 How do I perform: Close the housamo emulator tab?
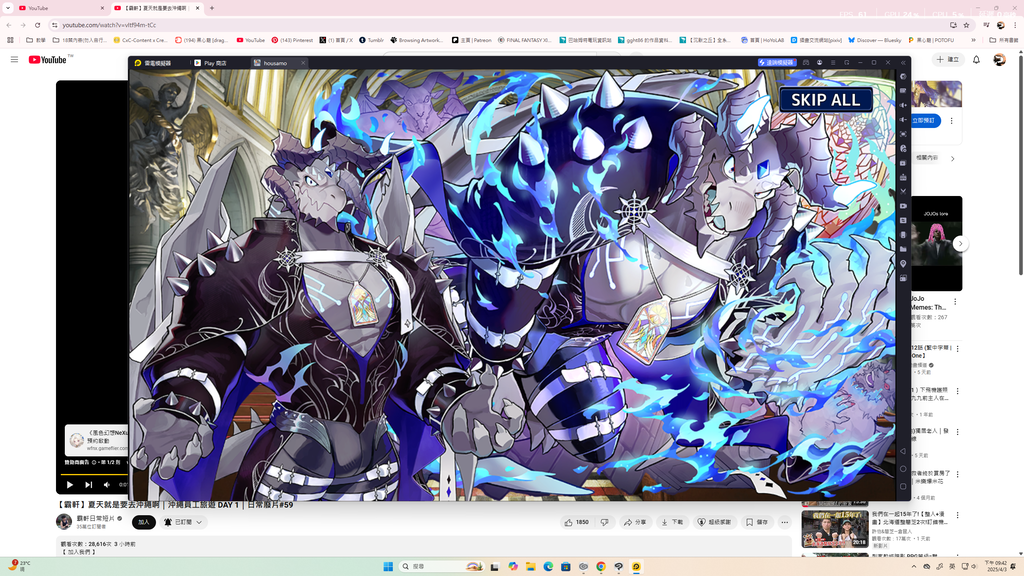click(303, 63)
